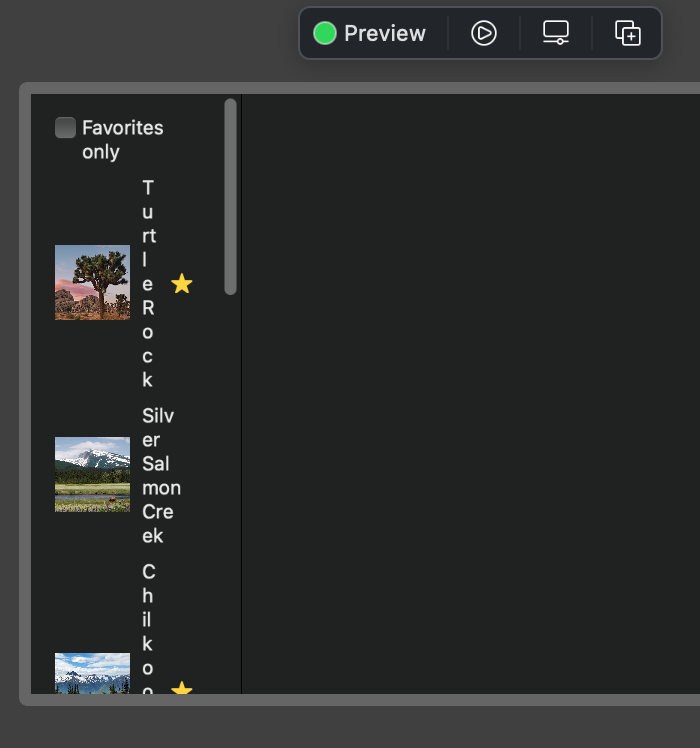700x748 pixels.
Task: Select the Turtle Rock thumbnail image
Action: 93,282
